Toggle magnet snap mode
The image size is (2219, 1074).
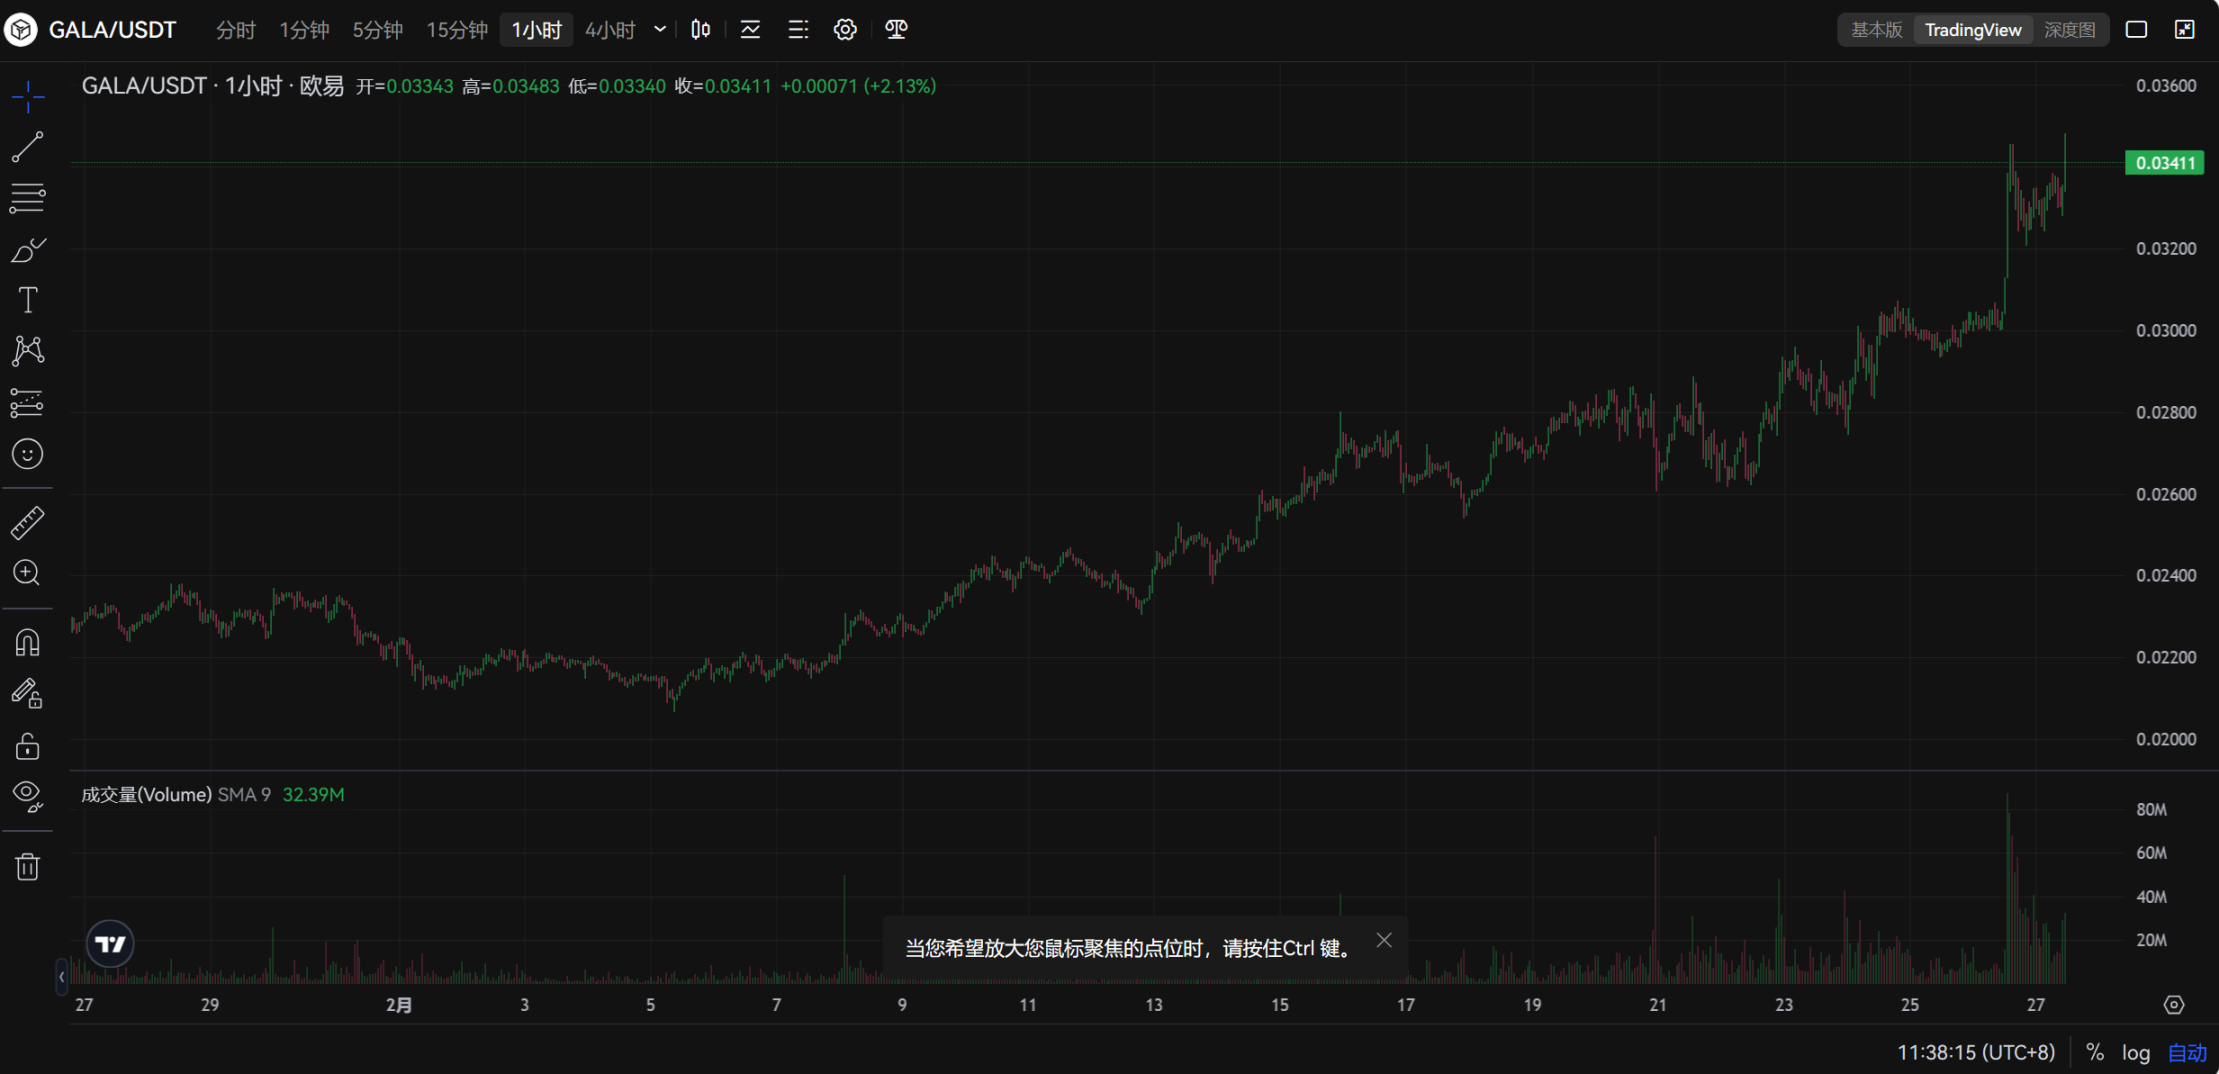coord(27,642)
